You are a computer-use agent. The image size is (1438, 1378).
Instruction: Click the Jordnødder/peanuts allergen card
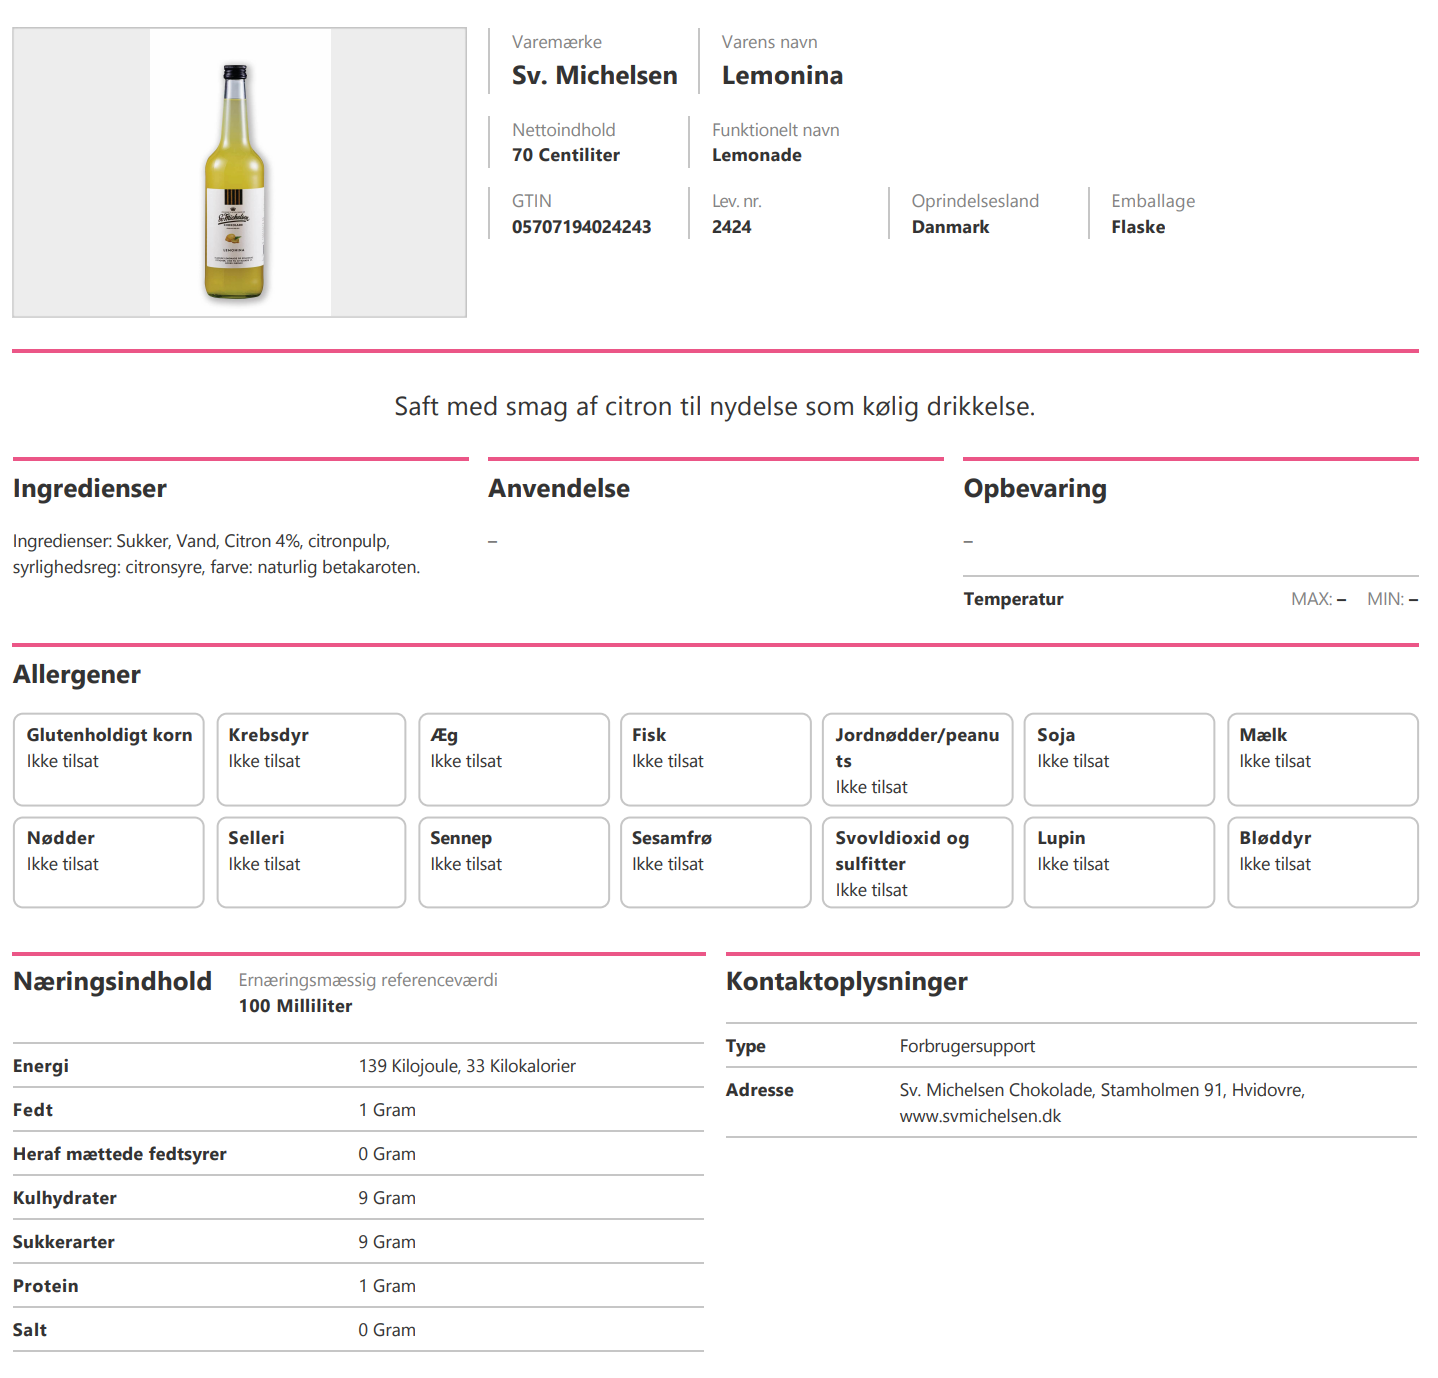[917, 758]
